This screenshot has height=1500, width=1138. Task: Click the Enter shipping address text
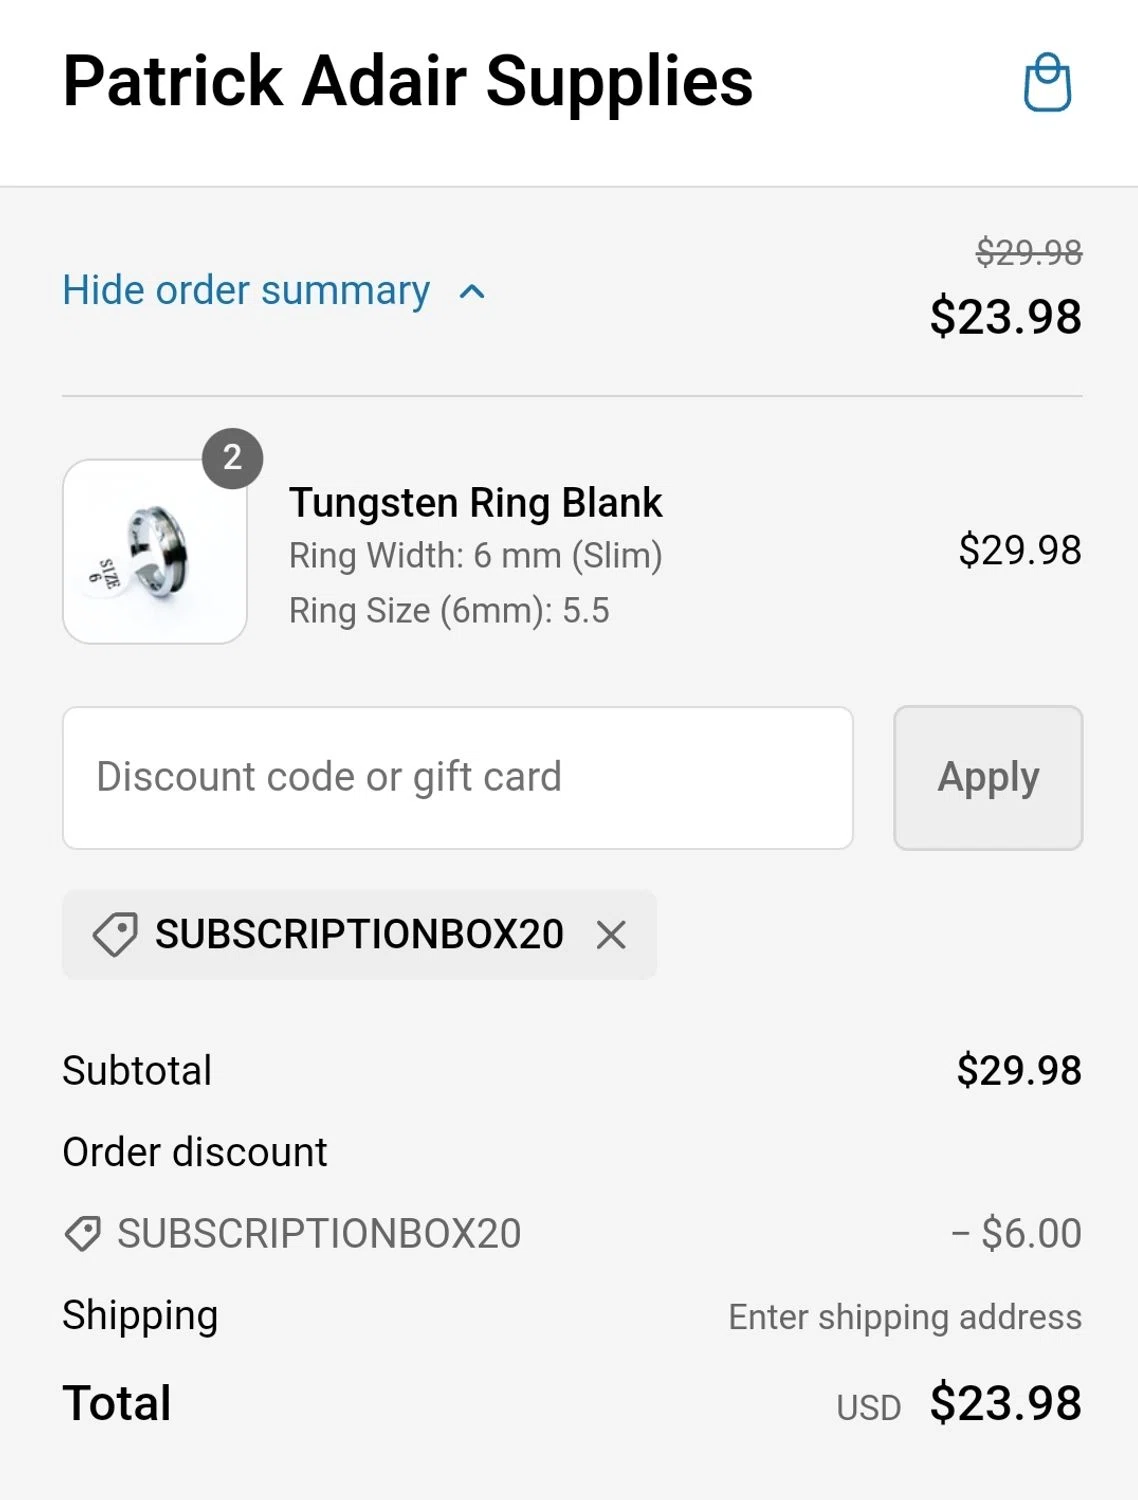coord(904,1317)
